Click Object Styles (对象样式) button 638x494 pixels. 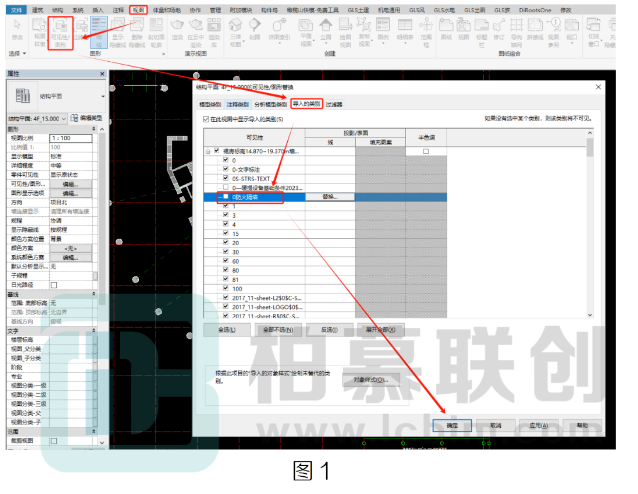(x=371, y=380)
